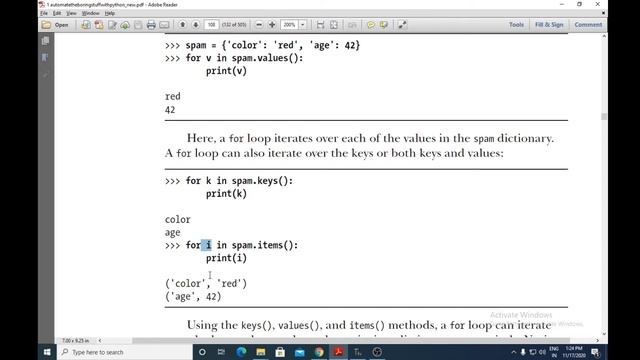Open Google Chrome from taskbar
The width and height of the screenshot is (640, 360).
319,352
